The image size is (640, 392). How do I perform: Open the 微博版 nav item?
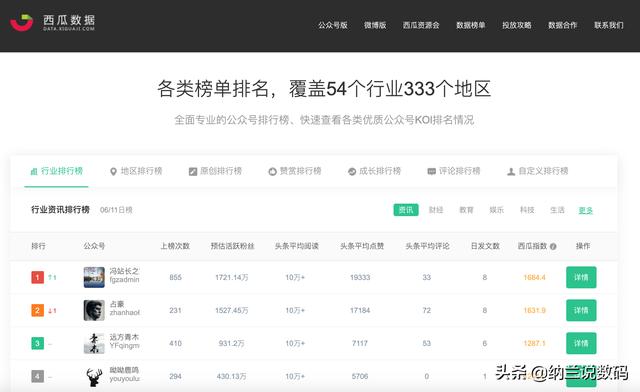(x=375, y=25)
